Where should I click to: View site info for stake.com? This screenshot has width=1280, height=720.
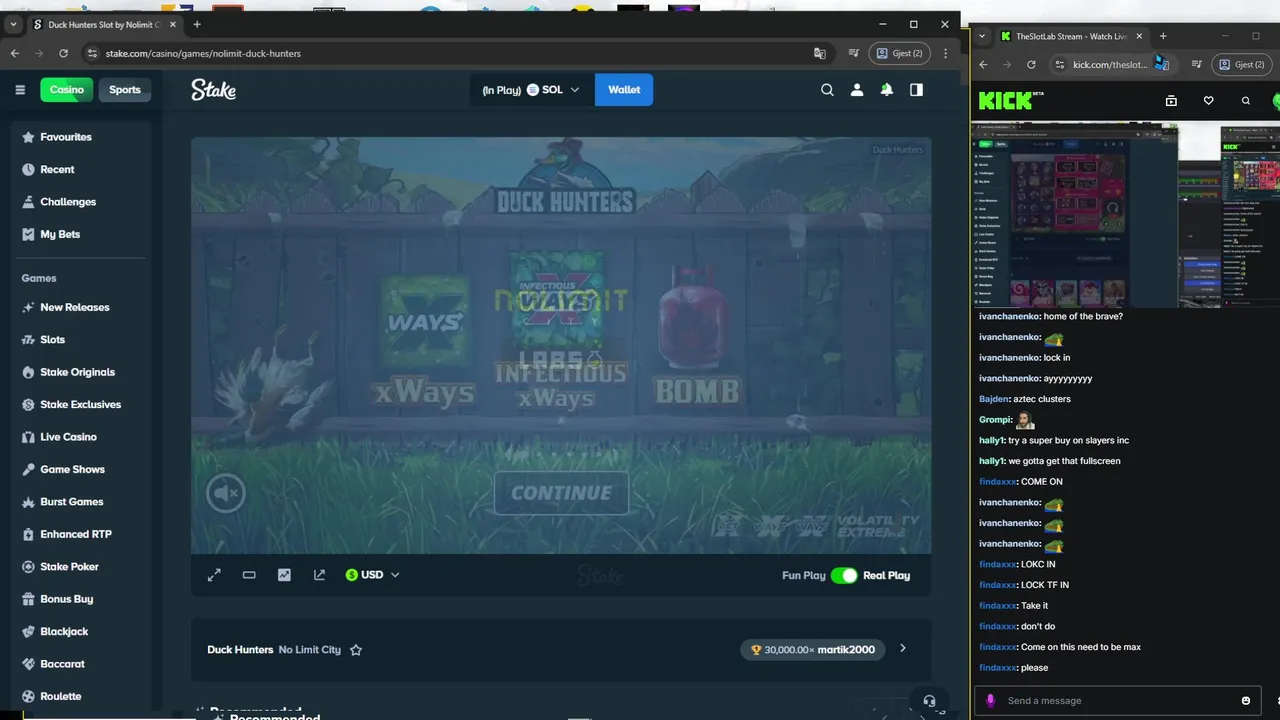93,53
